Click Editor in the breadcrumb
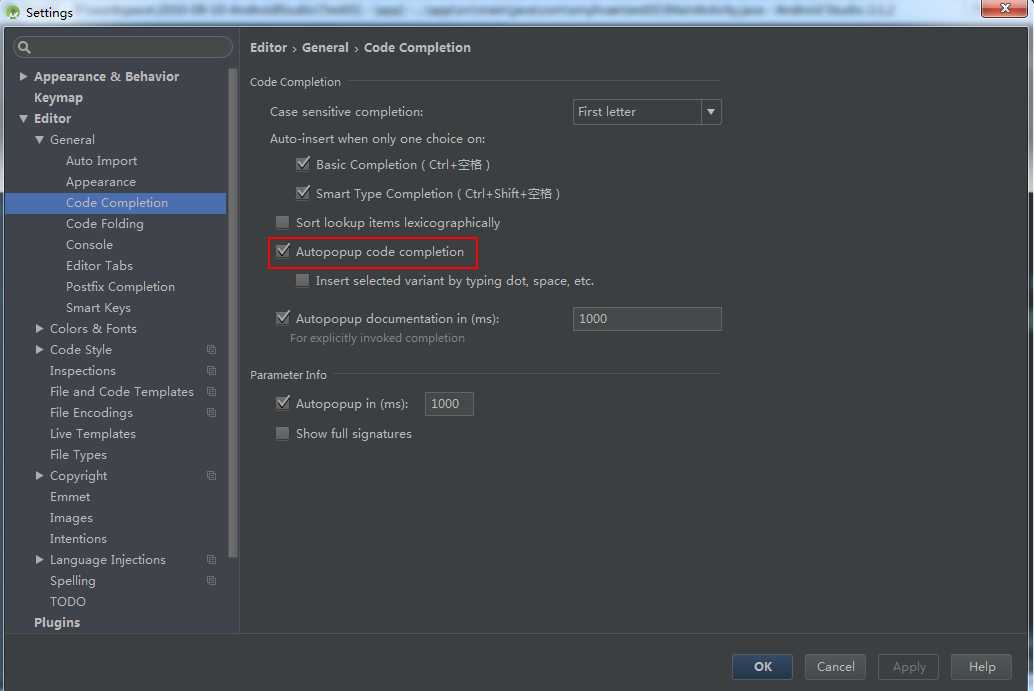Viewport: 1034px width, 691px height. coord(268,47)
